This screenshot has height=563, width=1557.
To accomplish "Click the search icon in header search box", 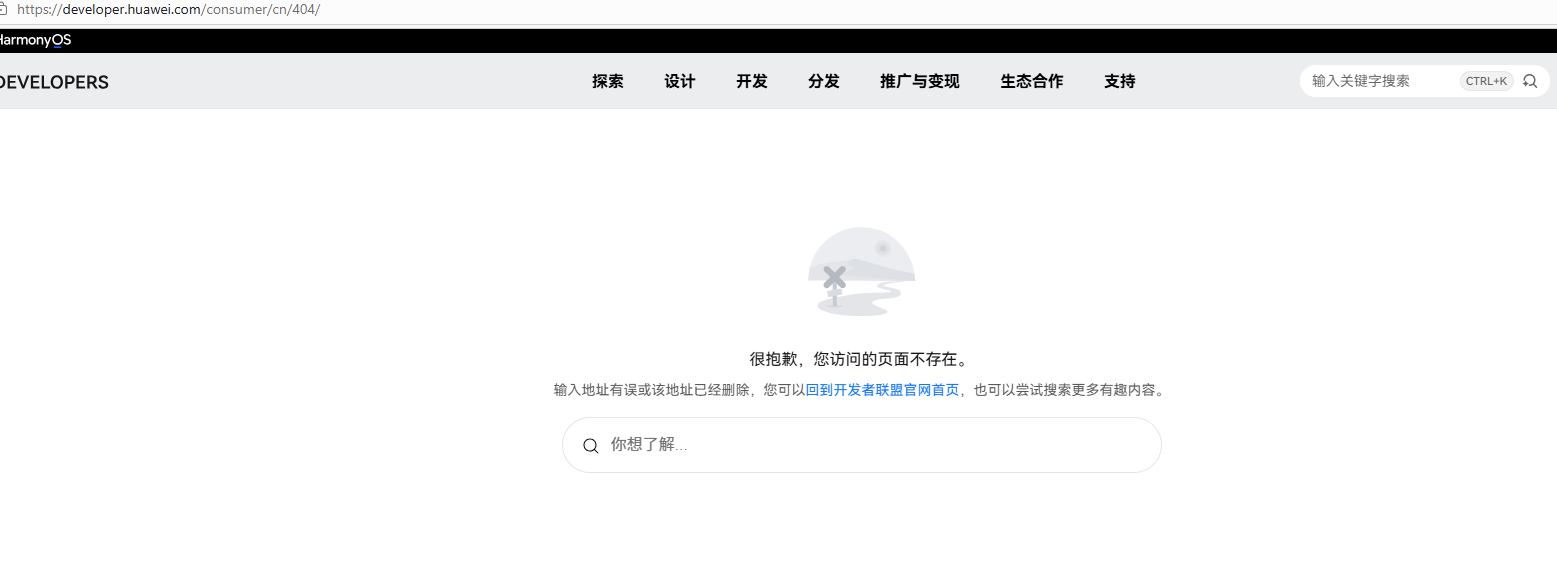I will [1530, 81].
